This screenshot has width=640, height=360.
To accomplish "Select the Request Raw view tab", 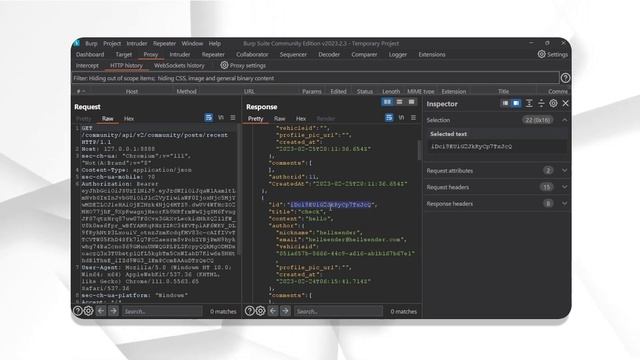I will point(108,118).
